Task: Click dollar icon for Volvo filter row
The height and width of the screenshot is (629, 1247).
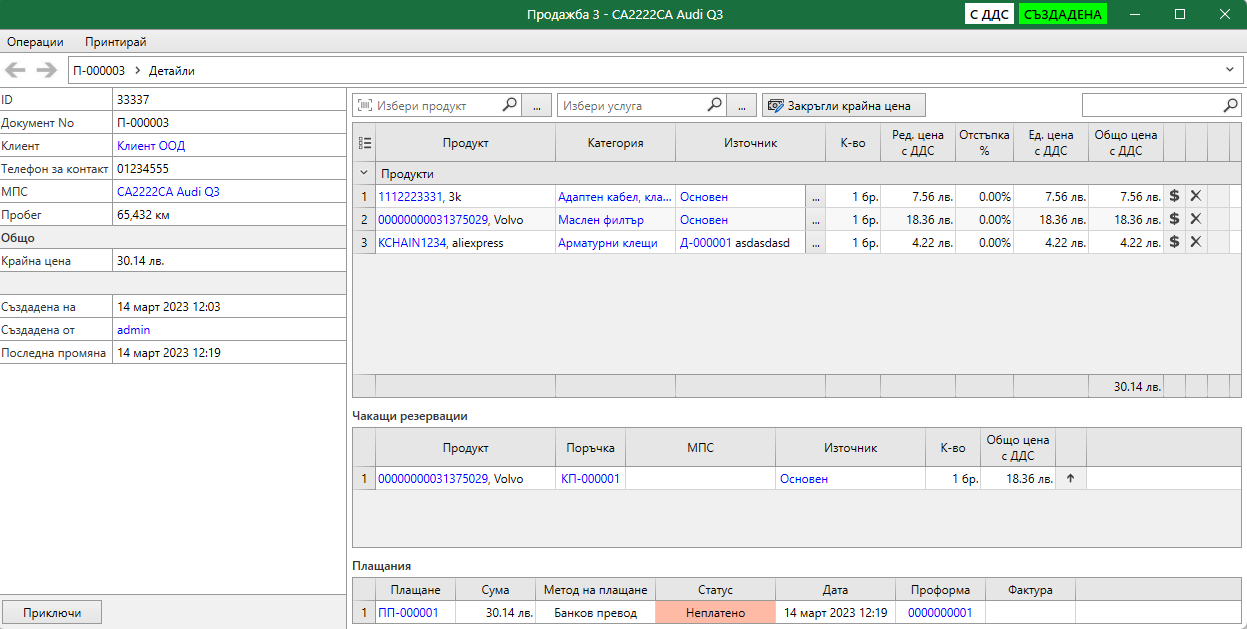Action: pyautogui.click(x=1175, y=219)
